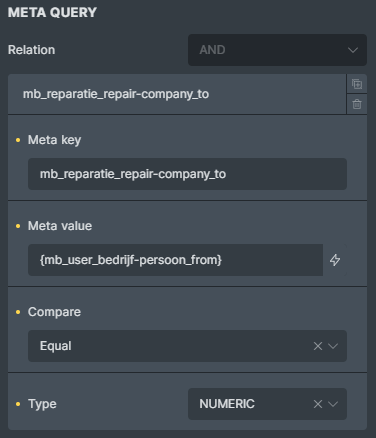Click the META QUERY heading
Image resolution: width=376 pixels, height=438 pixels.
click(x=52, y=13)
